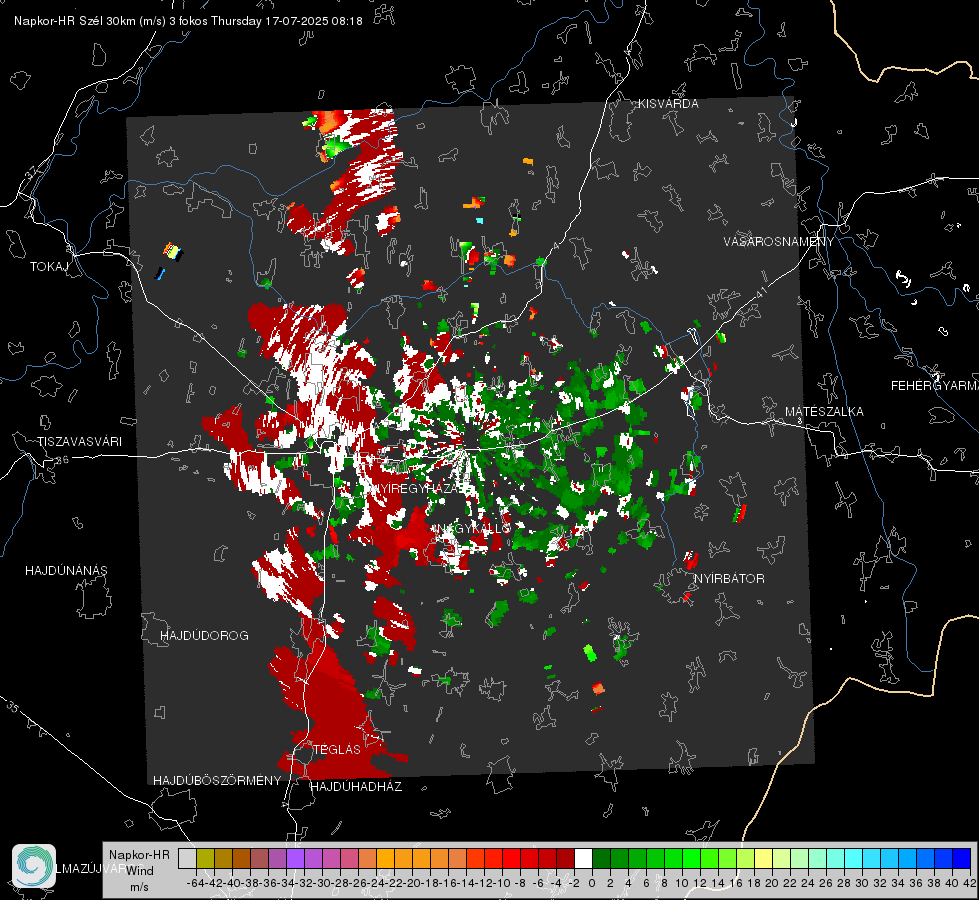979x900 pixels.
Task: Click the VÁSÁROSNAMÉNY town label
Action: coord(779,242)
